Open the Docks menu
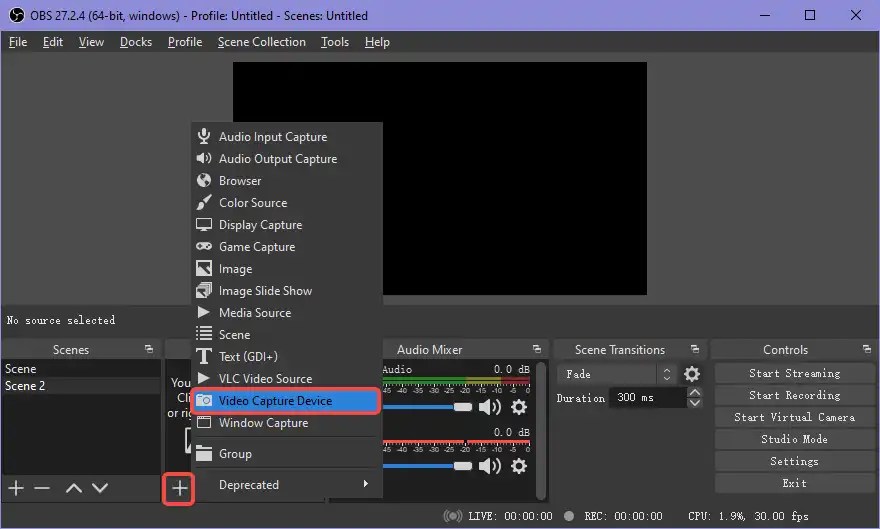The height and width of the screenshot is (529, 880). click(x=136, y=42)
